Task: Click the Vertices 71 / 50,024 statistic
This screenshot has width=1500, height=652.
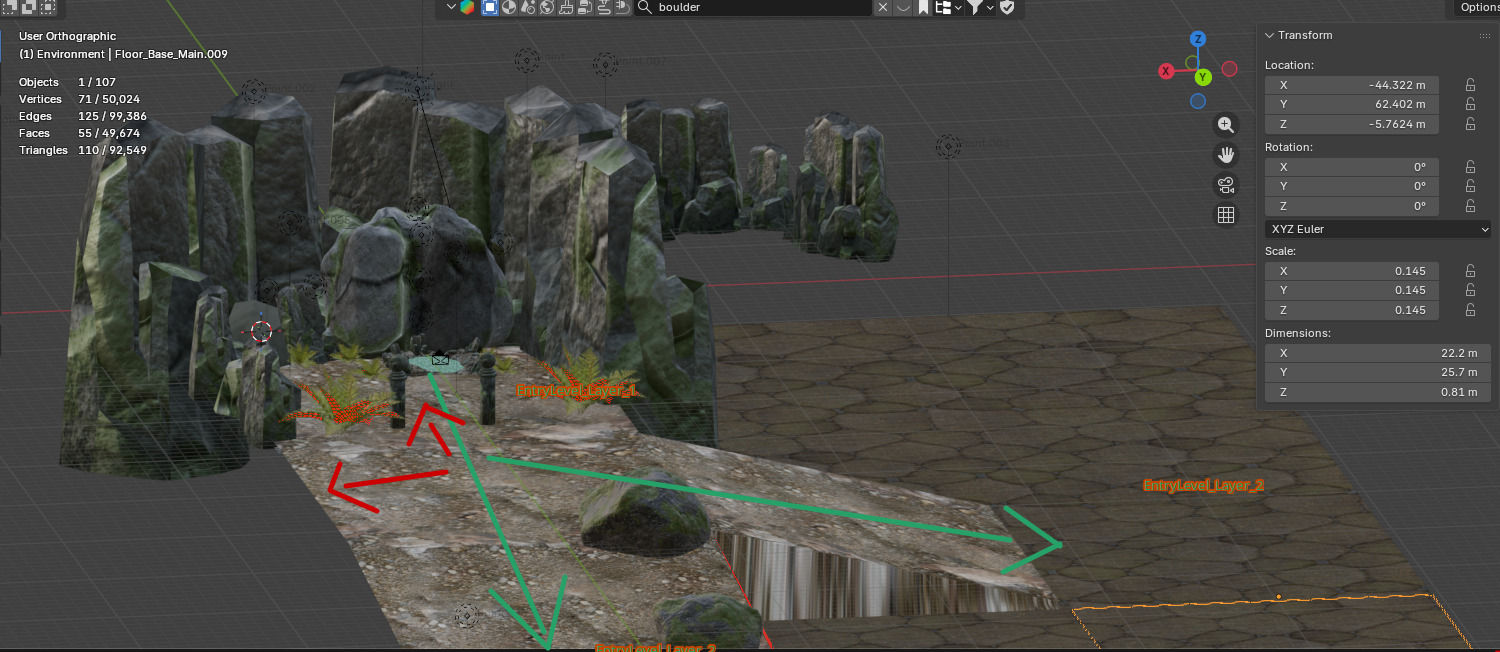Action: [79, 99]
